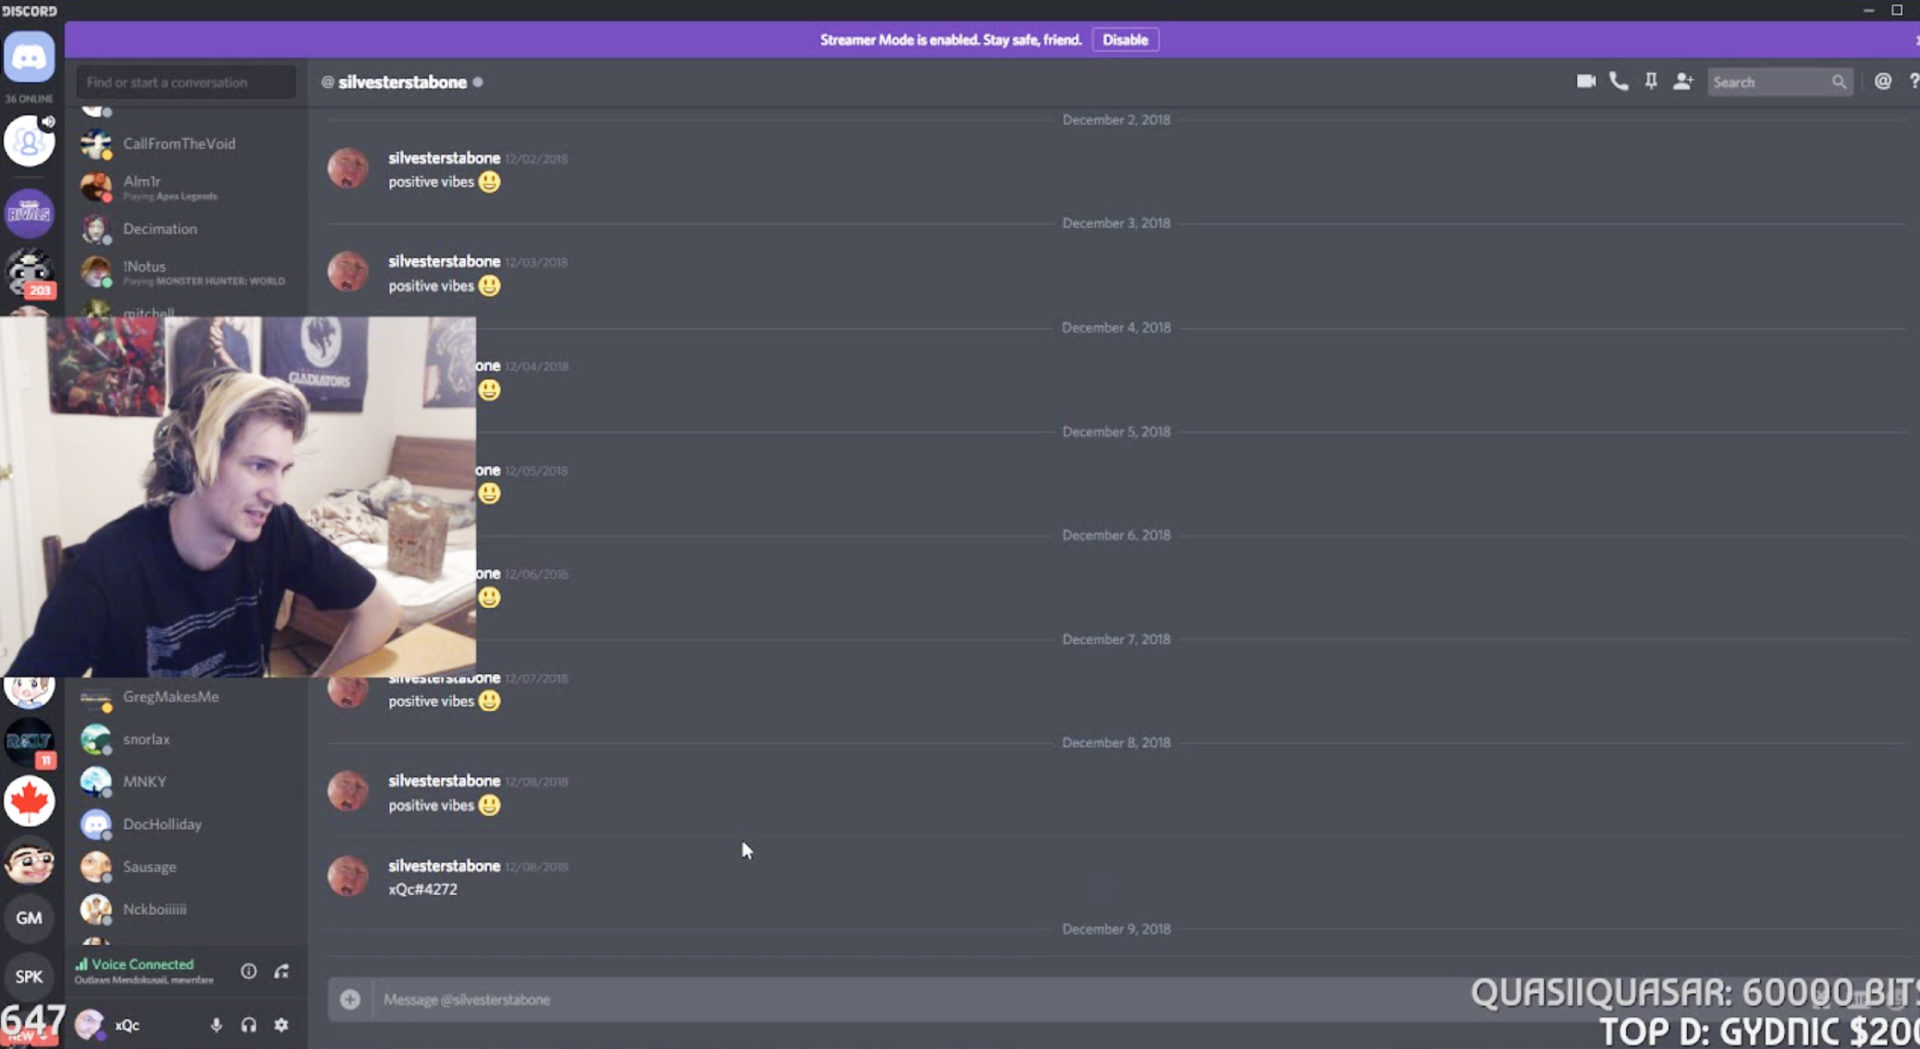The height and width of the screenshot is (1049, 1920).
Task: Add friends to this DM
Action: tap(1683, 81)
